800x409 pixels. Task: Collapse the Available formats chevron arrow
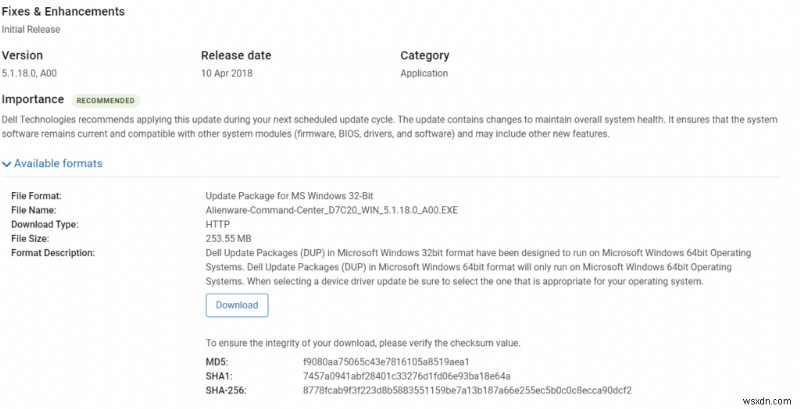pyautogui.click(x=7, y=164)
